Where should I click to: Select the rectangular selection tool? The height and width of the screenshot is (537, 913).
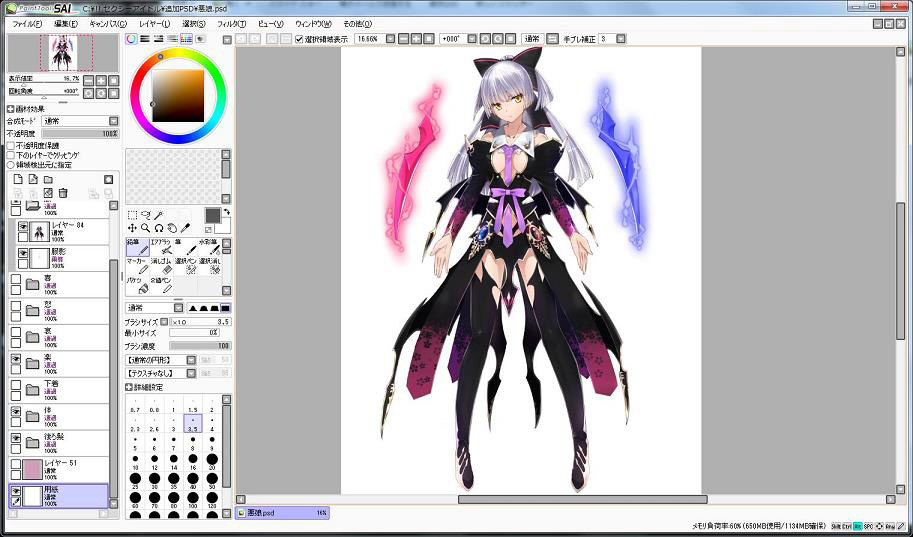pyautogui.click(x=133, y=215)
